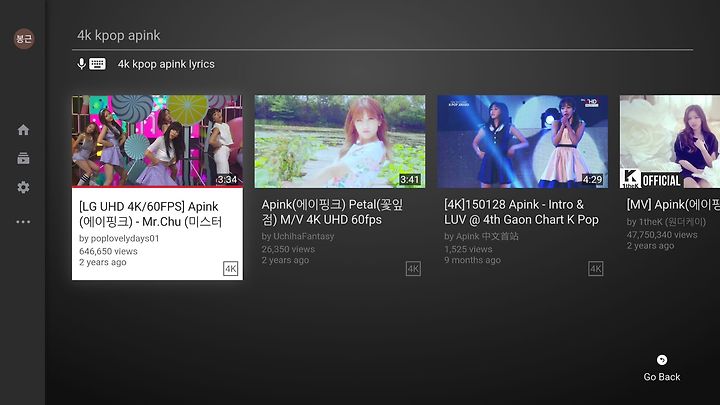Click the 3:41 duration label
The height and width of the screenshot is (405, 720).
(x=410, y=180)
